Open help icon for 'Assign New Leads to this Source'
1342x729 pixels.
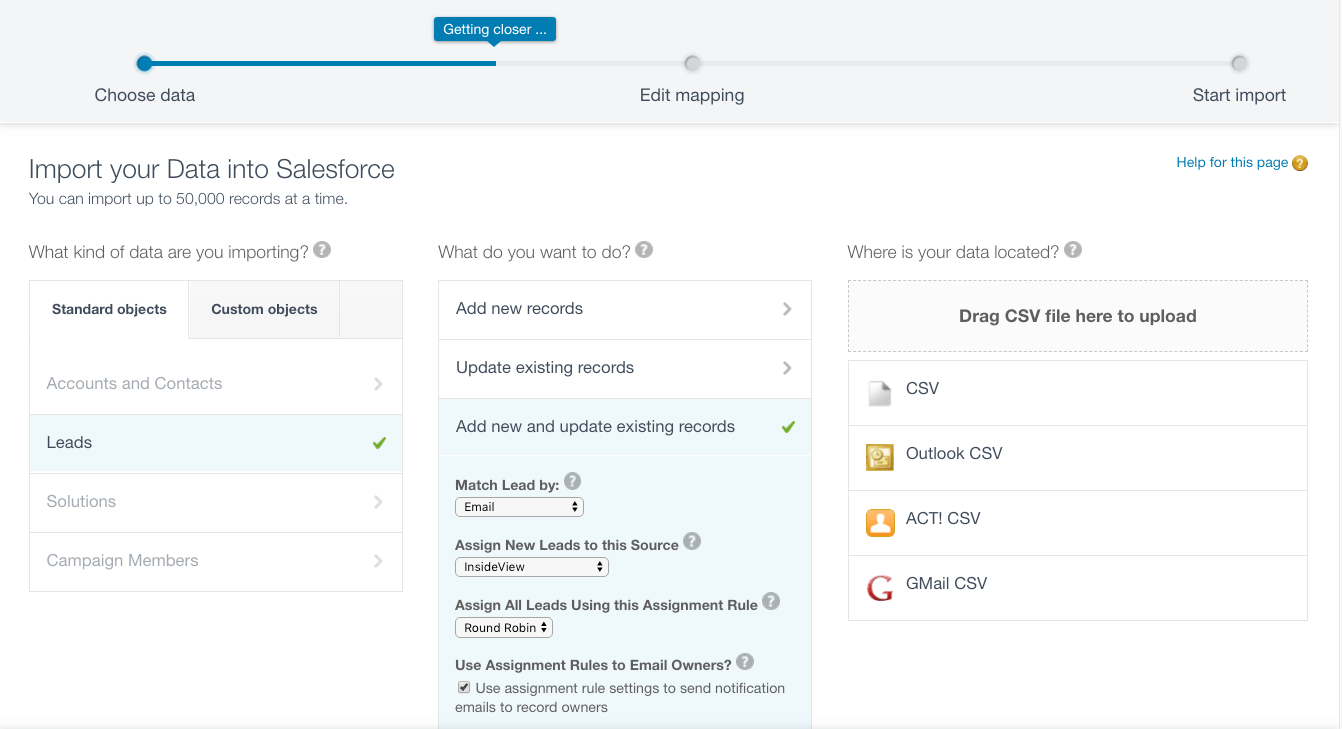tap(692, 542)
